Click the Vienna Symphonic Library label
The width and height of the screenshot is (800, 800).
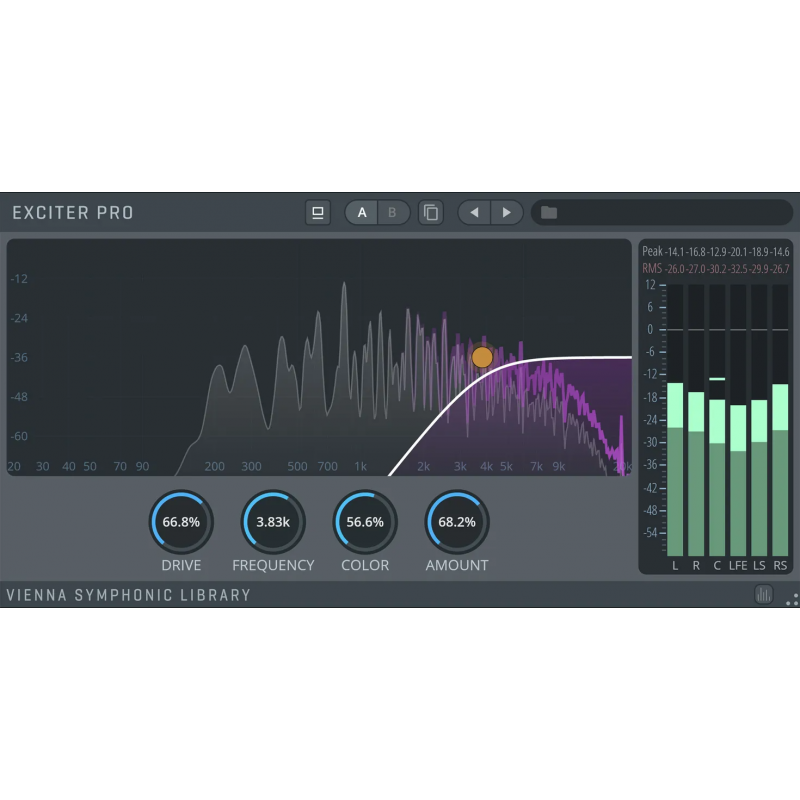pos(128,595)
